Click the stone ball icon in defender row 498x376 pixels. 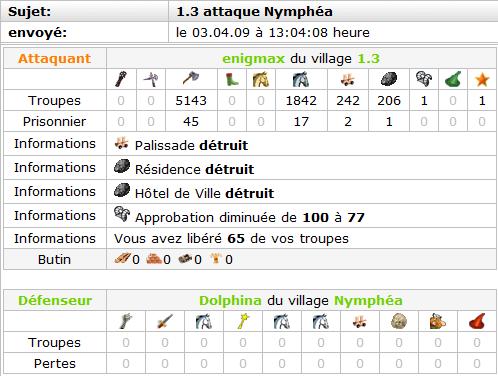pyautogui.click(x=399, y=321)
